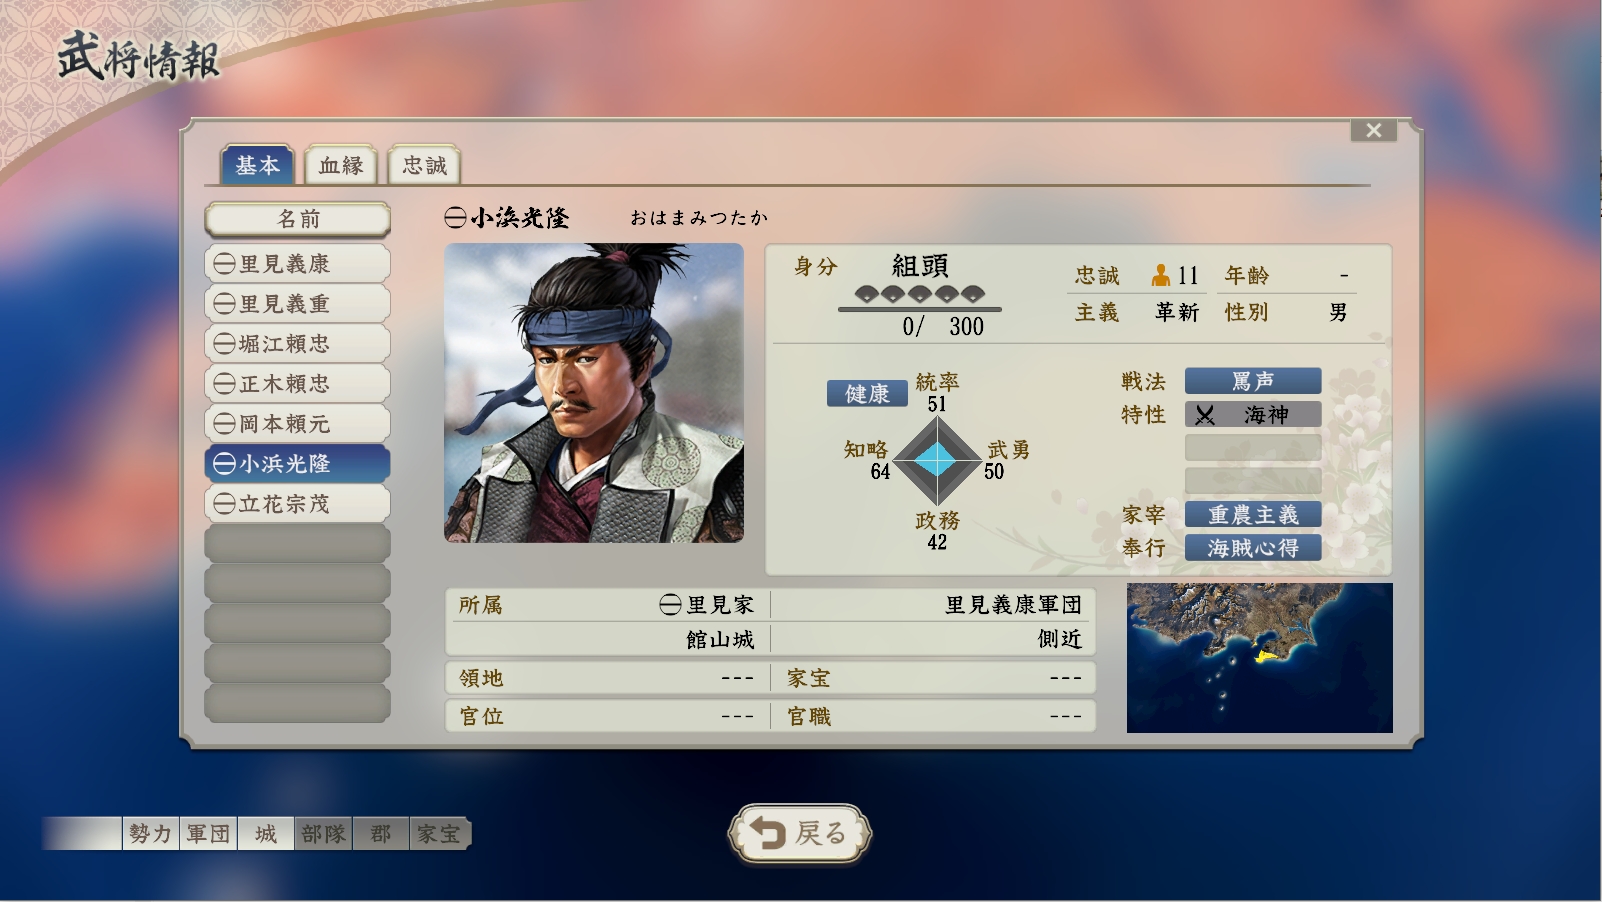
Task: Click the 海神 trait crossed-swords icon
Action: (x=1205, y=415)
